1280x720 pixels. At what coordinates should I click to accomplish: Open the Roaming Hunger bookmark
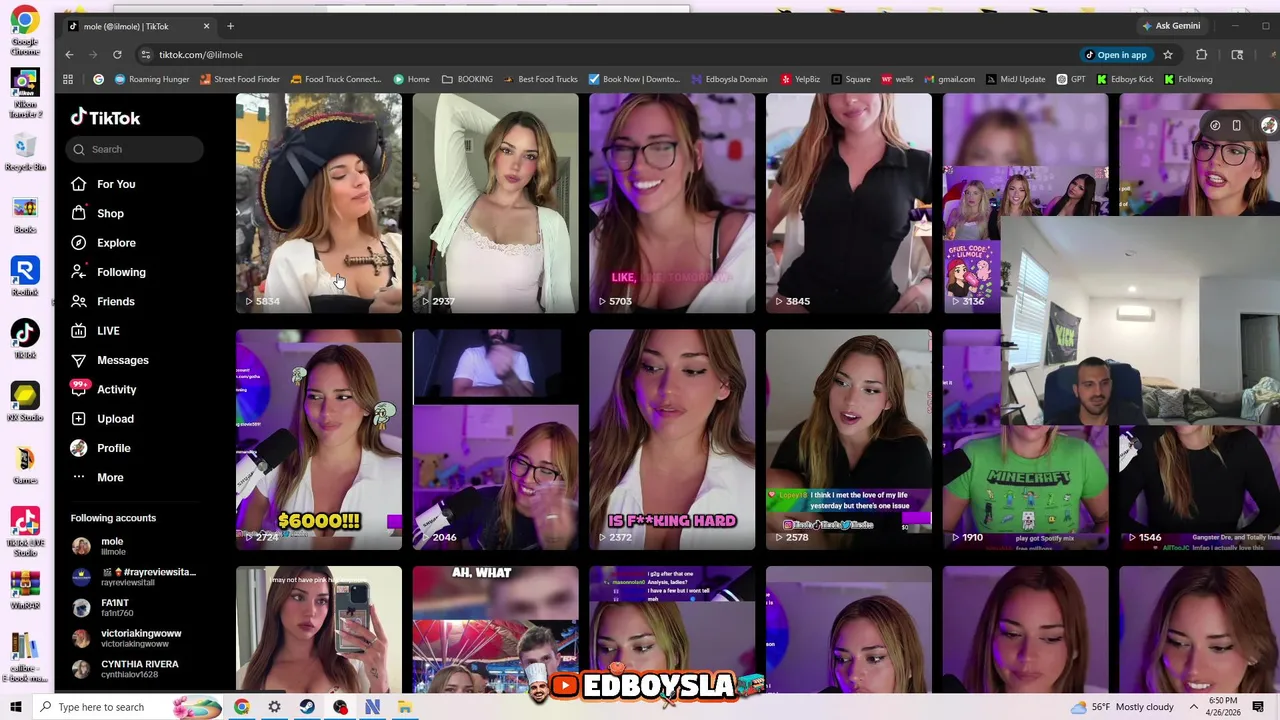(x=152, y=79)
